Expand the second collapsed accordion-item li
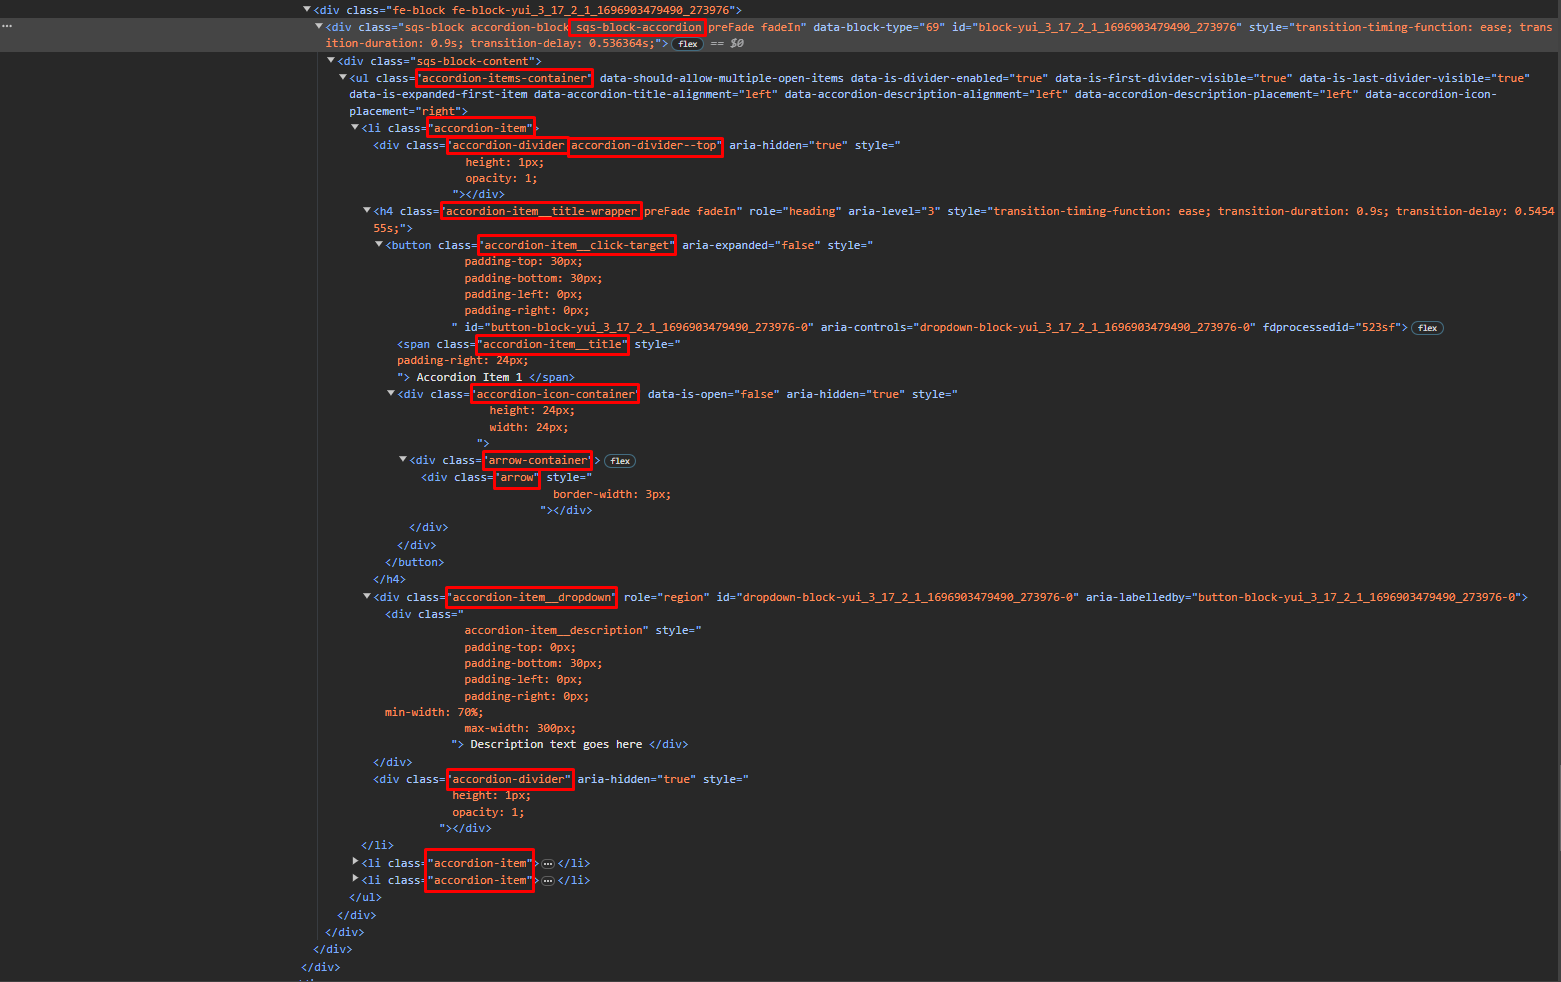Screen dimensions: 1561x982 [355, 861]
